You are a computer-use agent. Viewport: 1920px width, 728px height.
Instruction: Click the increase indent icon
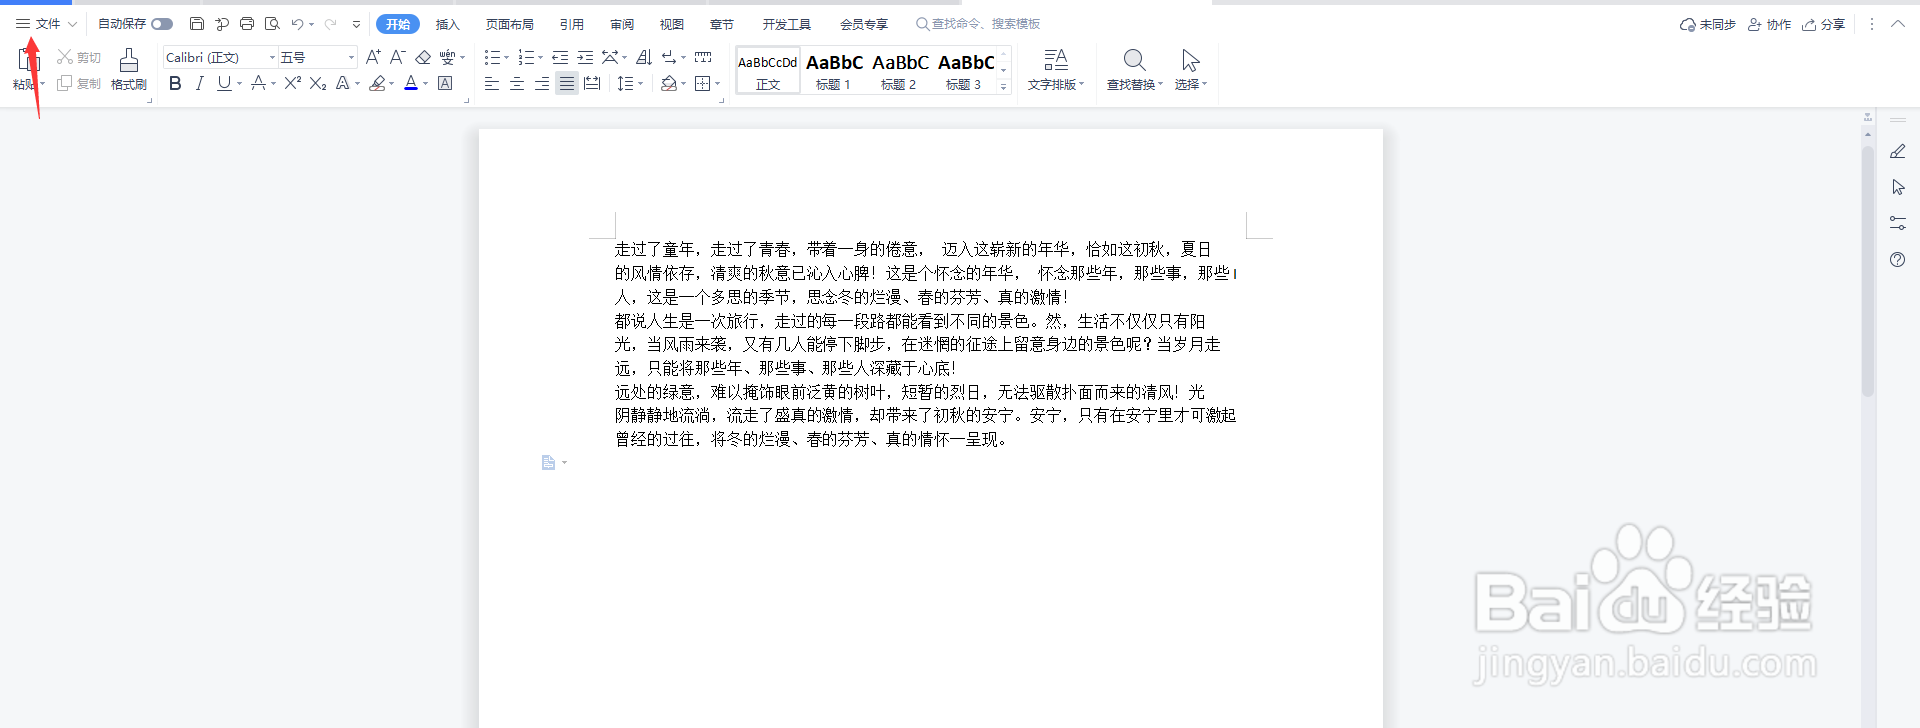pyautogui.click(x=585, y=57)
